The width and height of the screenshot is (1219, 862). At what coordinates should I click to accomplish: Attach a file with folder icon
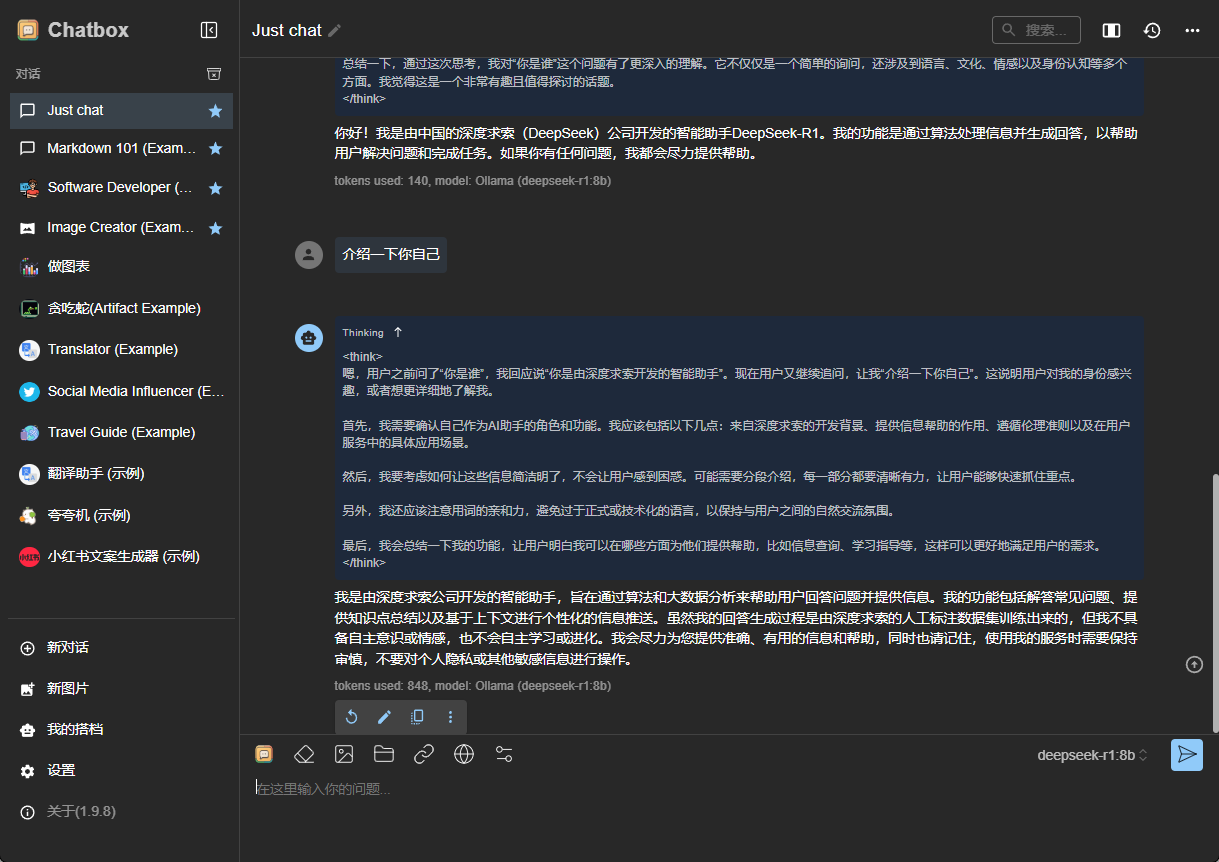(x=384, y=754)
